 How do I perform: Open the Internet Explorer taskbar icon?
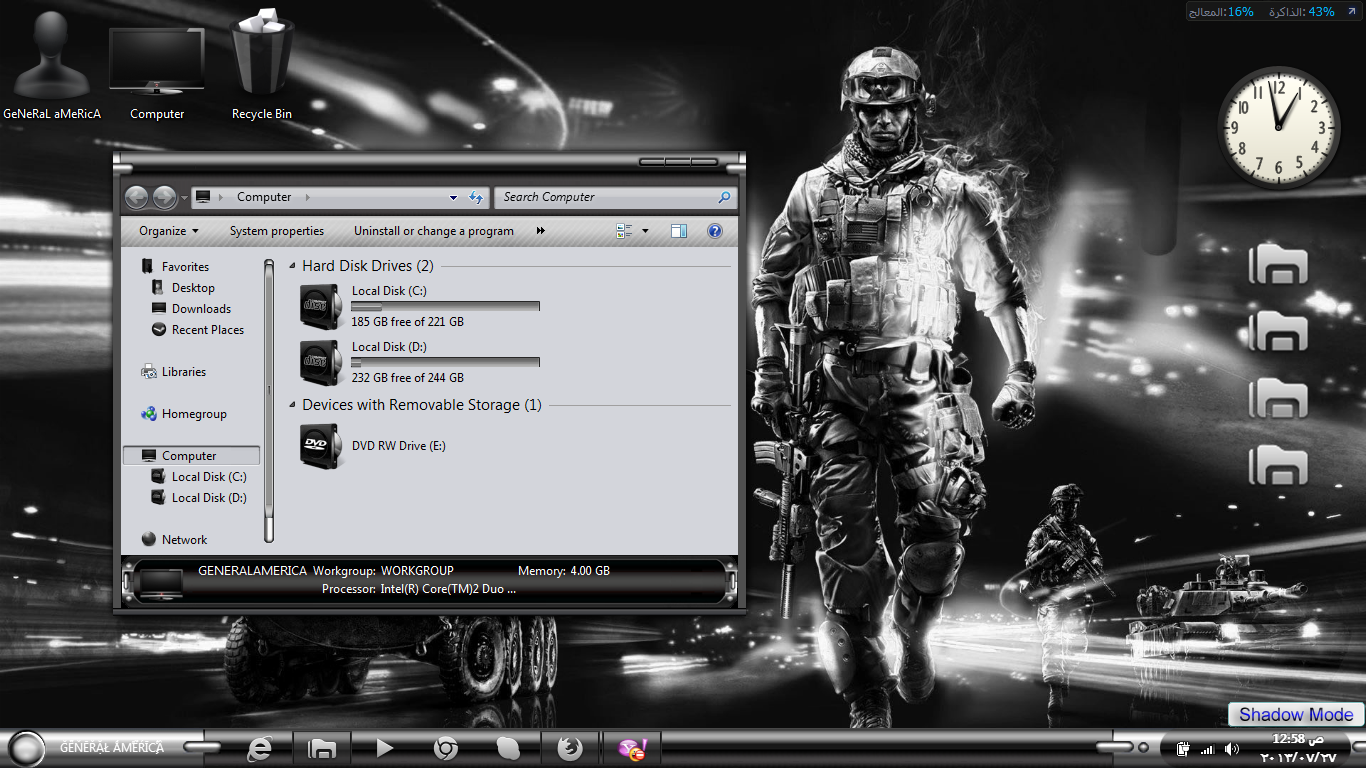point(260,748)
